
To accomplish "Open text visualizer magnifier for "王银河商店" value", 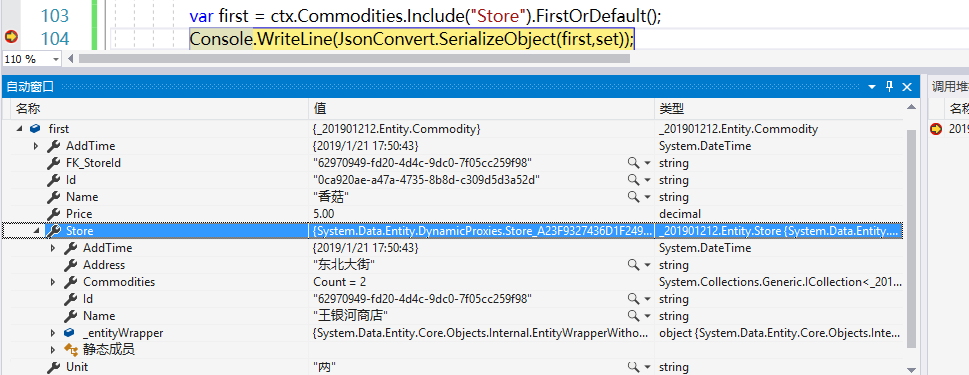I will coord(633,316).
